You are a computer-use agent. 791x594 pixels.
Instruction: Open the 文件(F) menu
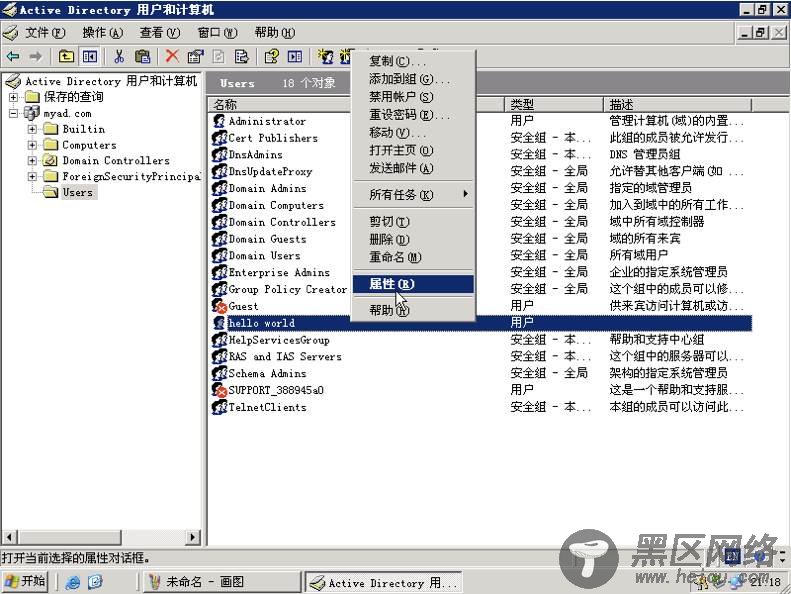45,33
